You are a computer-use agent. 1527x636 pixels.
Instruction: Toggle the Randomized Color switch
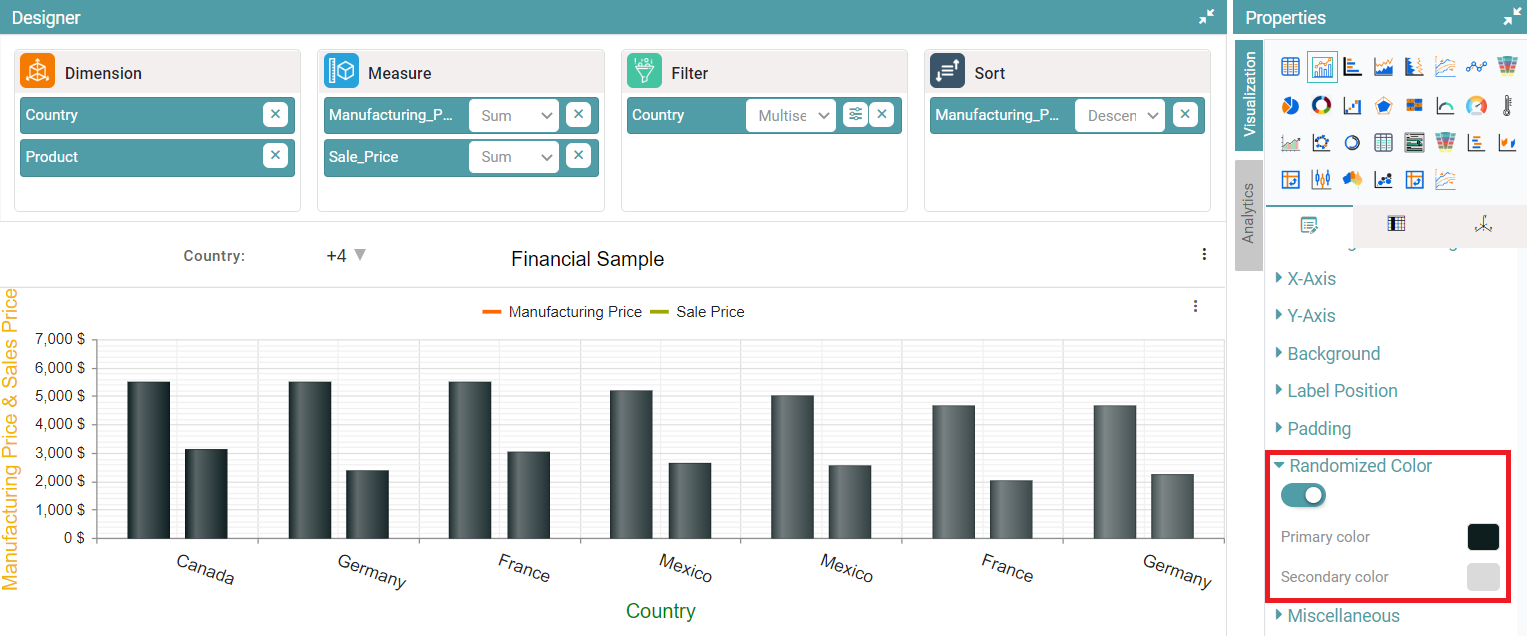pos(1303,495)
